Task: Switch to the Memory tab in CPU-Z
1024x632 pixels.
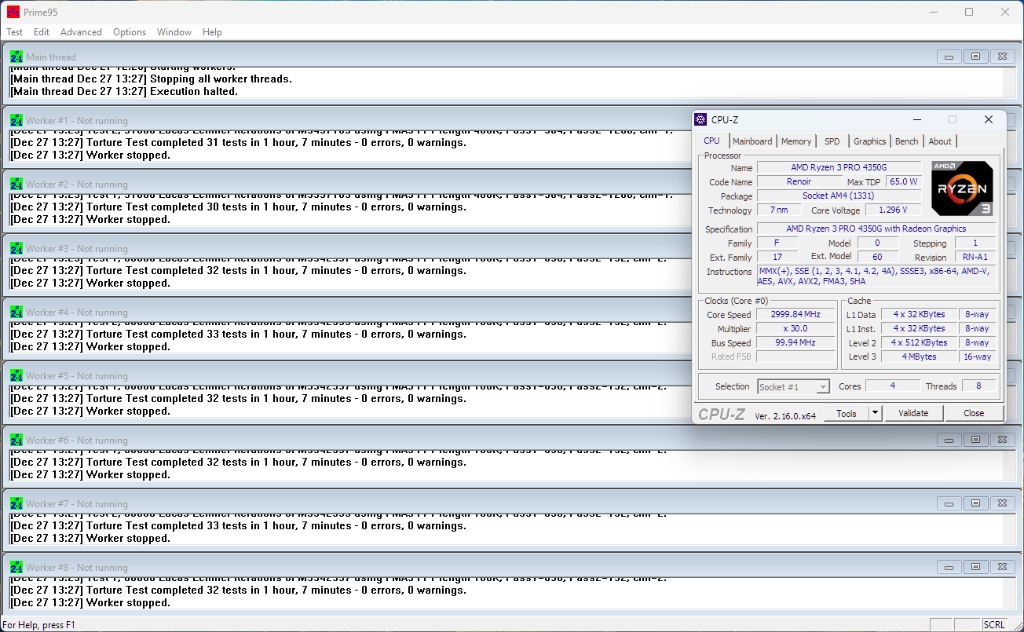Action: 796,142
